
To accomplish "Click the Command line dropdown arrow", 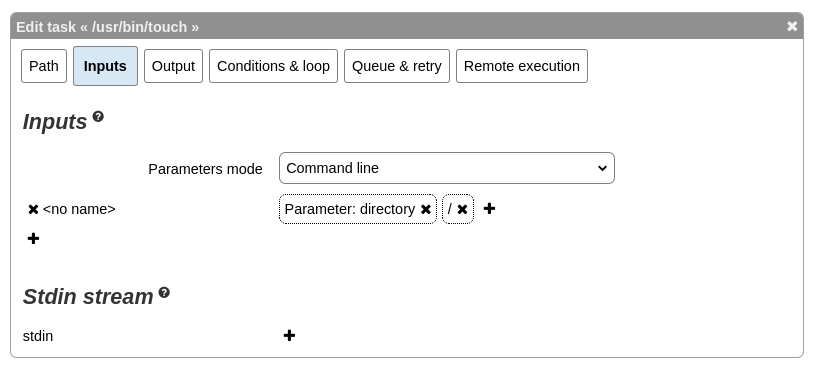I will 602,168.
